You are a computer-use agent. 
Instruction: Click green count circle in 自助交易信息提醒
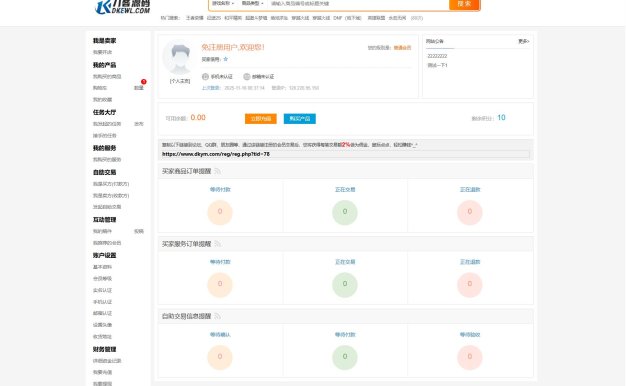pos(345,357)
